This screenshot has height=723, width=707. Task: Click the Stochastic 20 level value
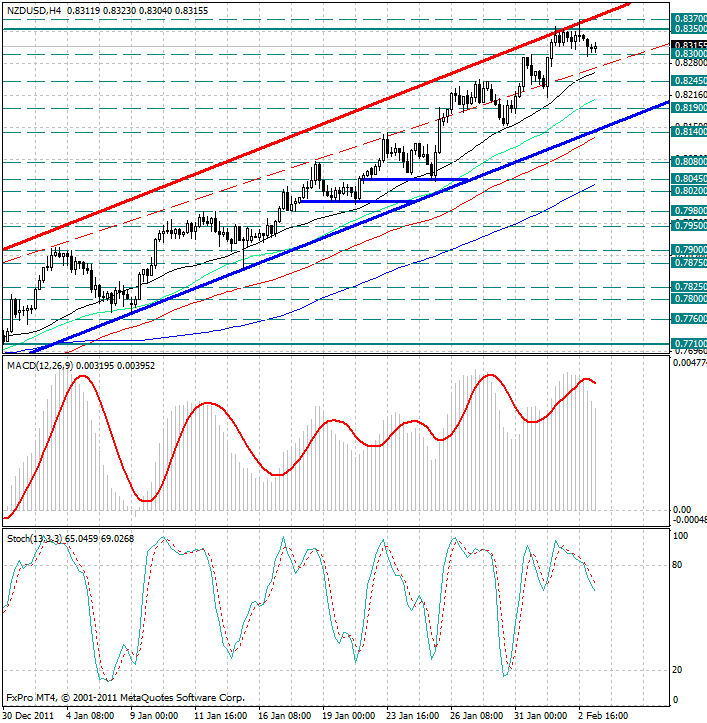[677, 670]
